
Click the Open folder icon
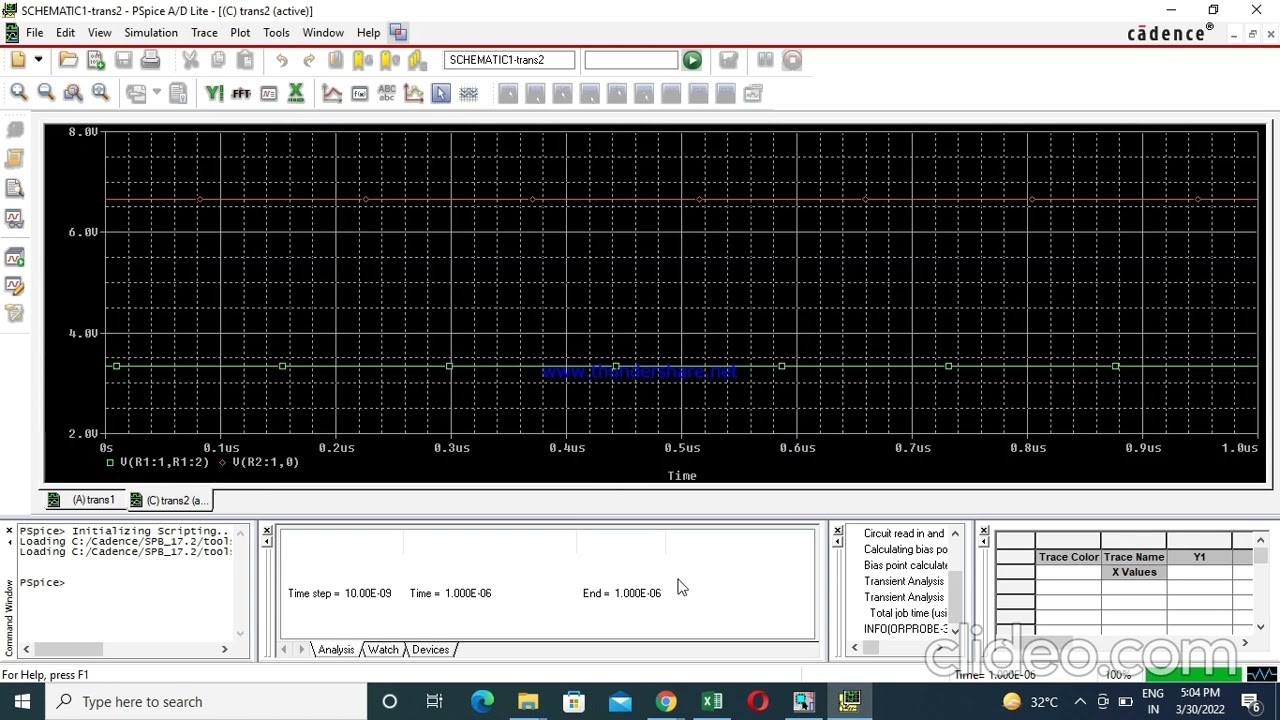(68, 60)
